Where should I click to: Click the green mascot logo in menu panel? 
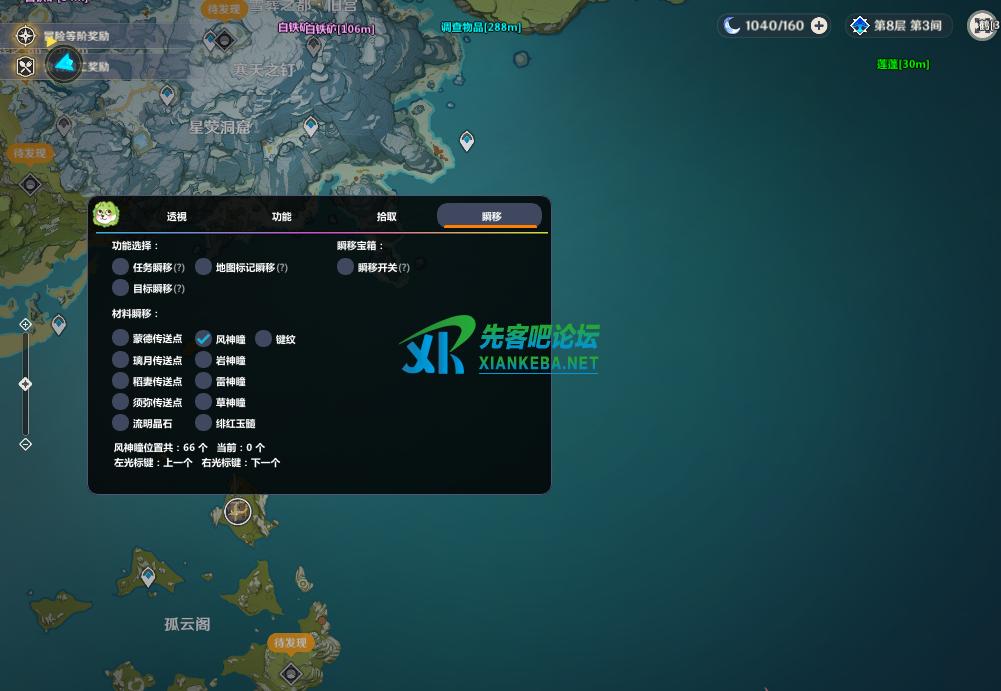pyautogui.click(x=106, y=214)
